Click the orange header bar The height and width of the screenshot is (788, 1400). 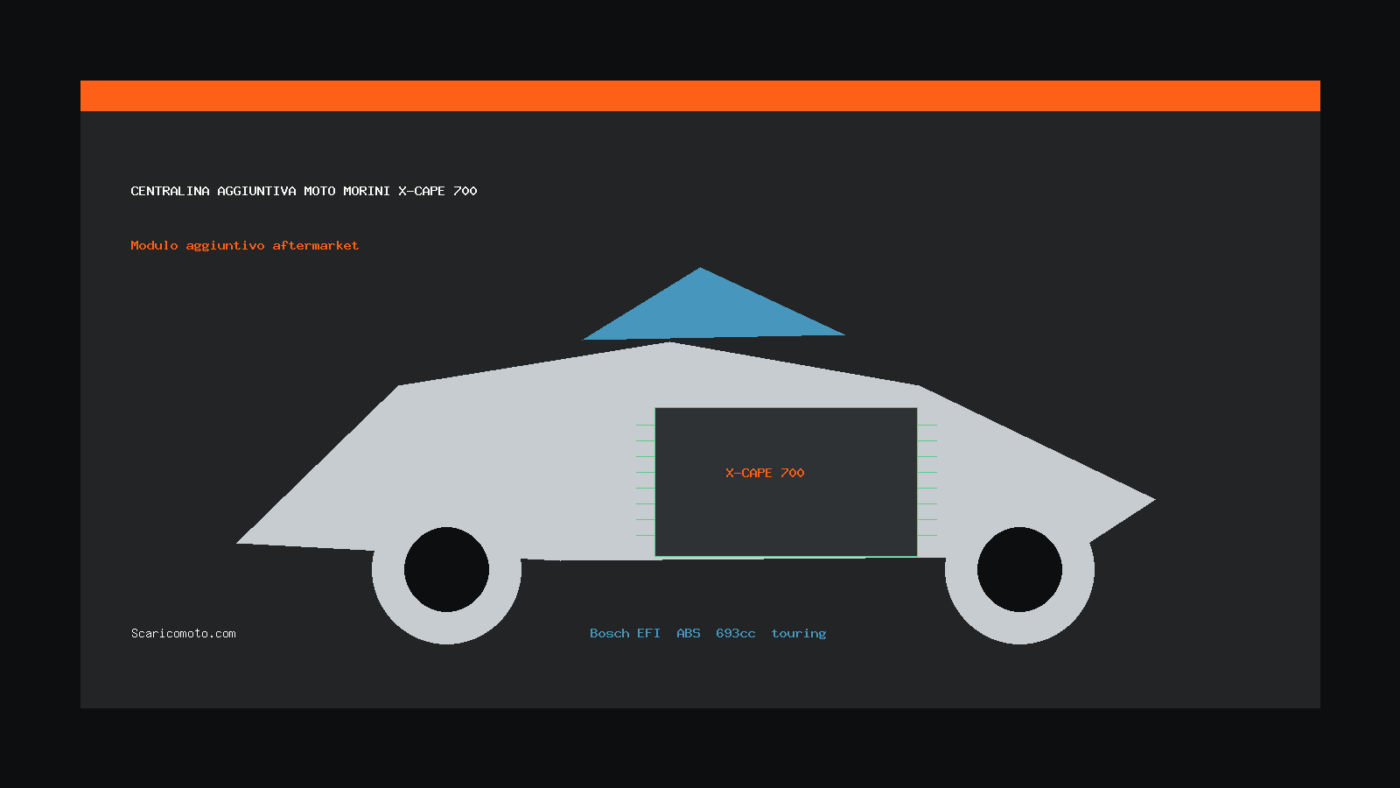click(x=700, y=96)
